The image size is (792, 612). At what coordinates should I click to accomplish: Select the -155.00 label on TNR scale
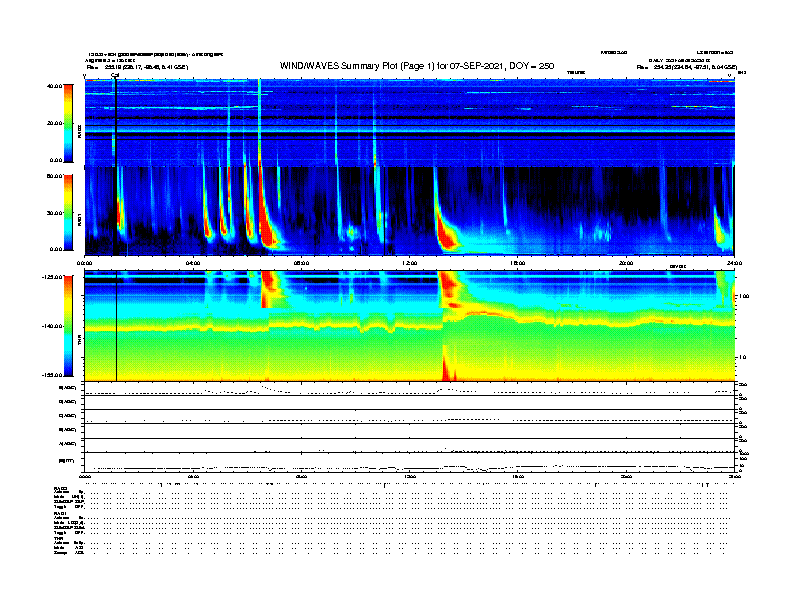pyautogui.click(x=52, y=375)
